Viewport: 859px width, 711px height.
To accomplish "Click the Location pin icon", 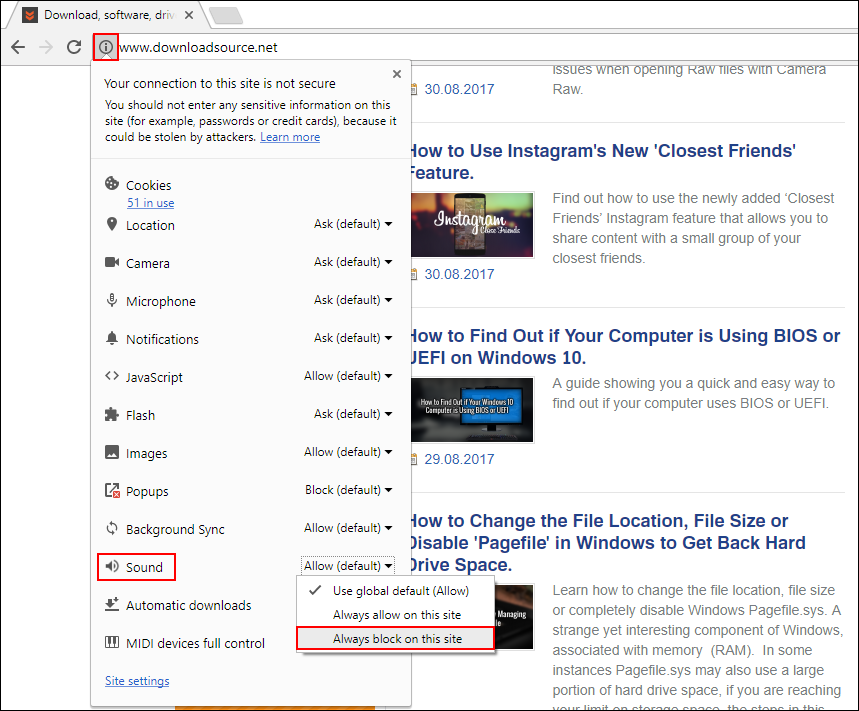I will [112, 224].
